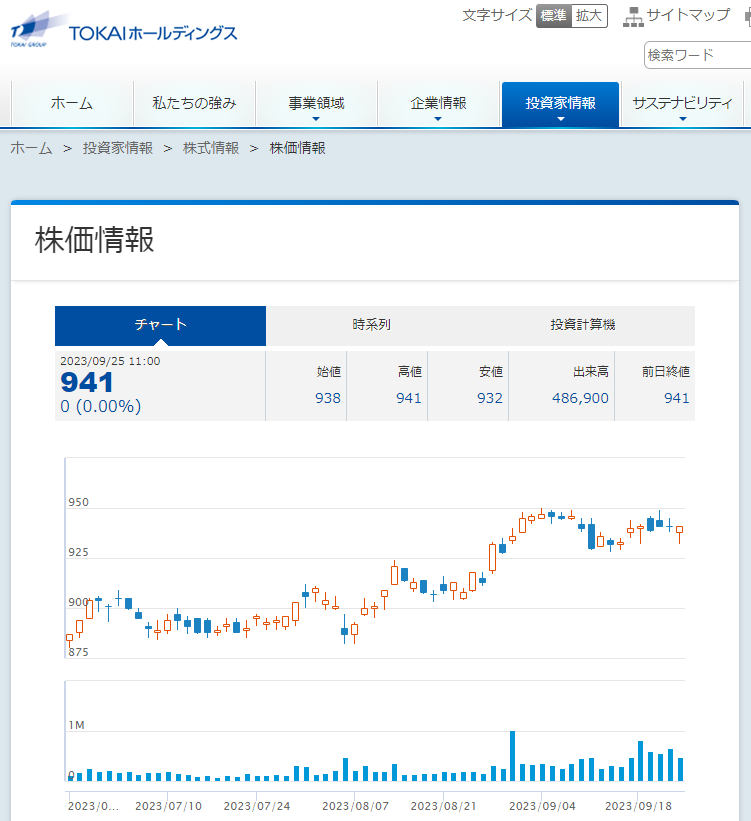
Task: Focus the 検索ワード search field
Action: click(x=698, y=55)
